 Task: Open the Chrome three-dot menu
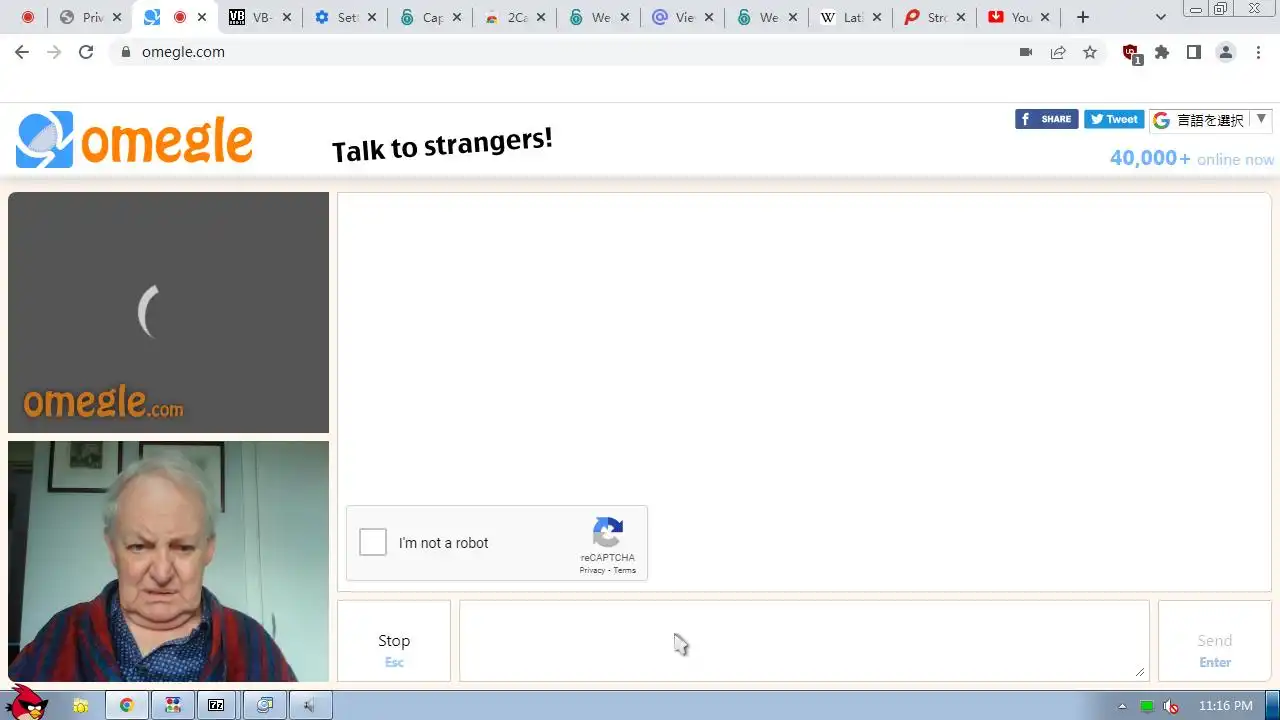(x=1258, y=52)
